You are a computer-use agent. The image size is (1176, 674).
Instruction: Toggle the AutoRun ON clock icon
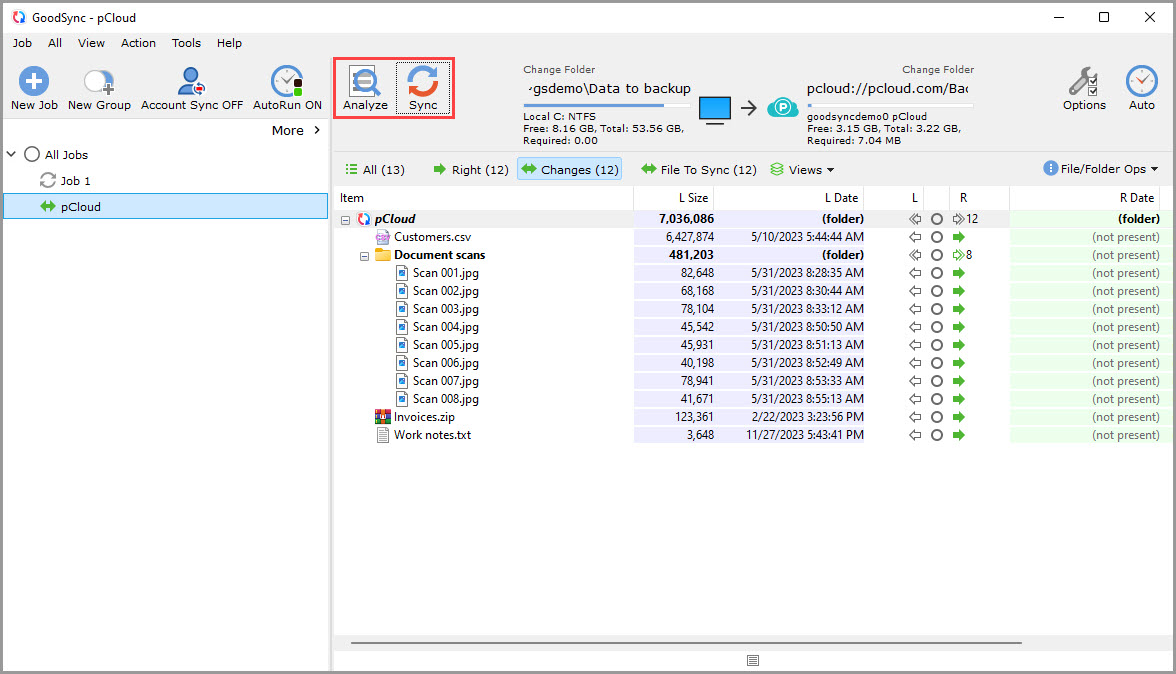click(x=286, y=81)
